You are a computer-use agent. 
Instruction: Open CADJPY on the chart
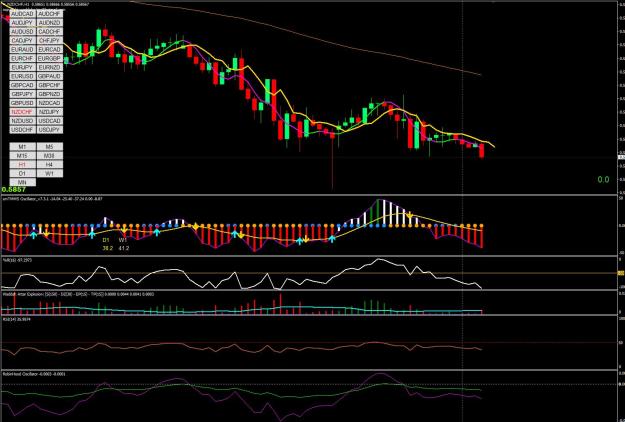[22, 41]
